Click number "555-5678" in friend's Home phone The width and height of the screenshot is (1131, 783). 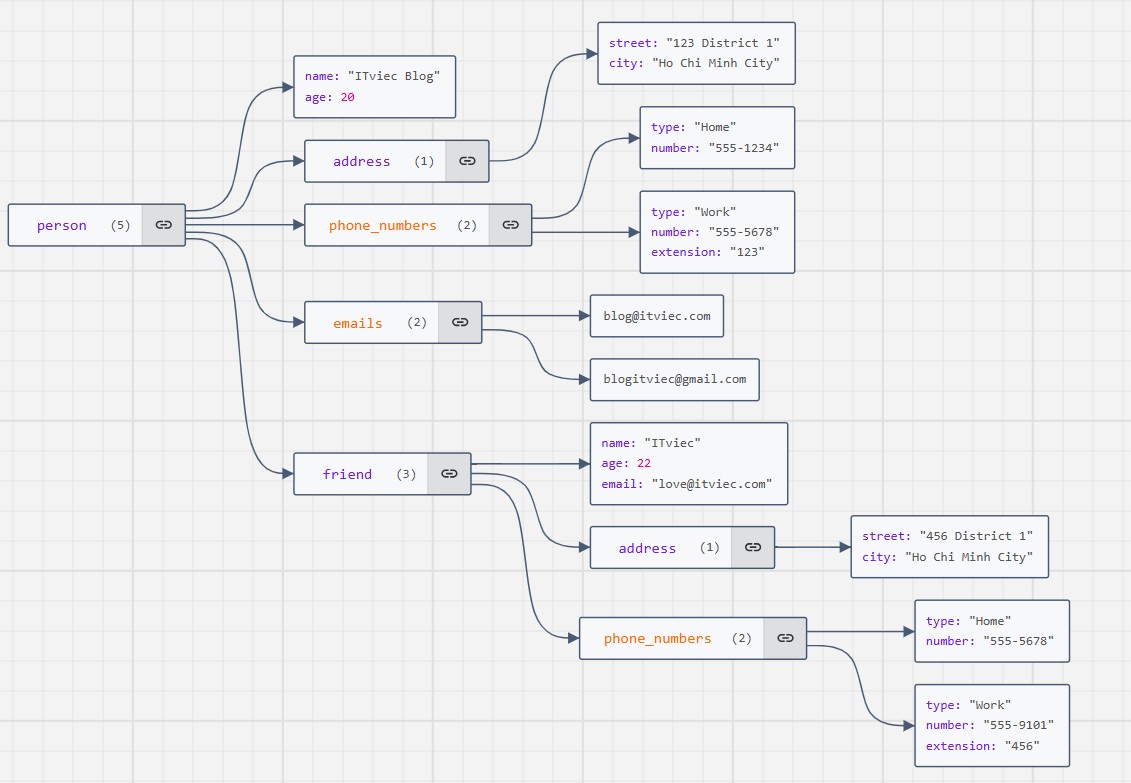coord(990,641)
